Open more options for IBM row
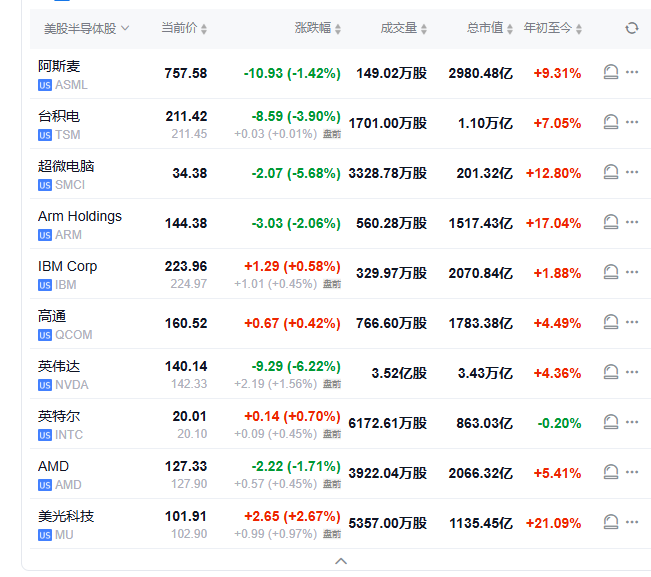This screenshot has width=651, height=577. coord(632,272)
